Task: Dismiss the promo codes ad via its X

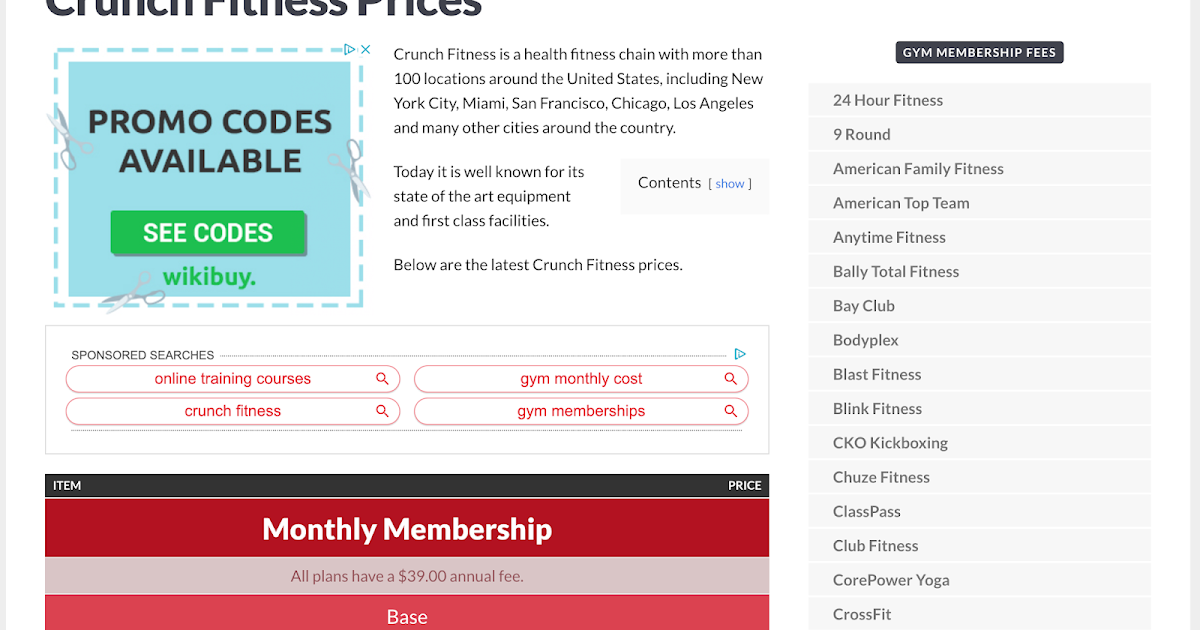Action: point(365,48)
